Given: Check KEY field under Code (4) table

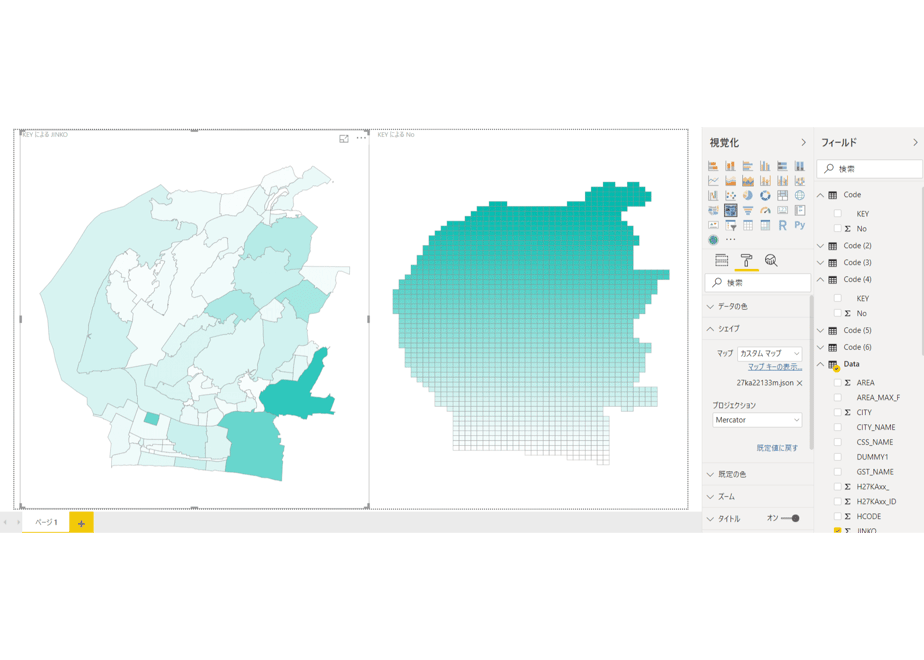Looking at the screenshot, I should pyautogui.click(x=837, y=298).
